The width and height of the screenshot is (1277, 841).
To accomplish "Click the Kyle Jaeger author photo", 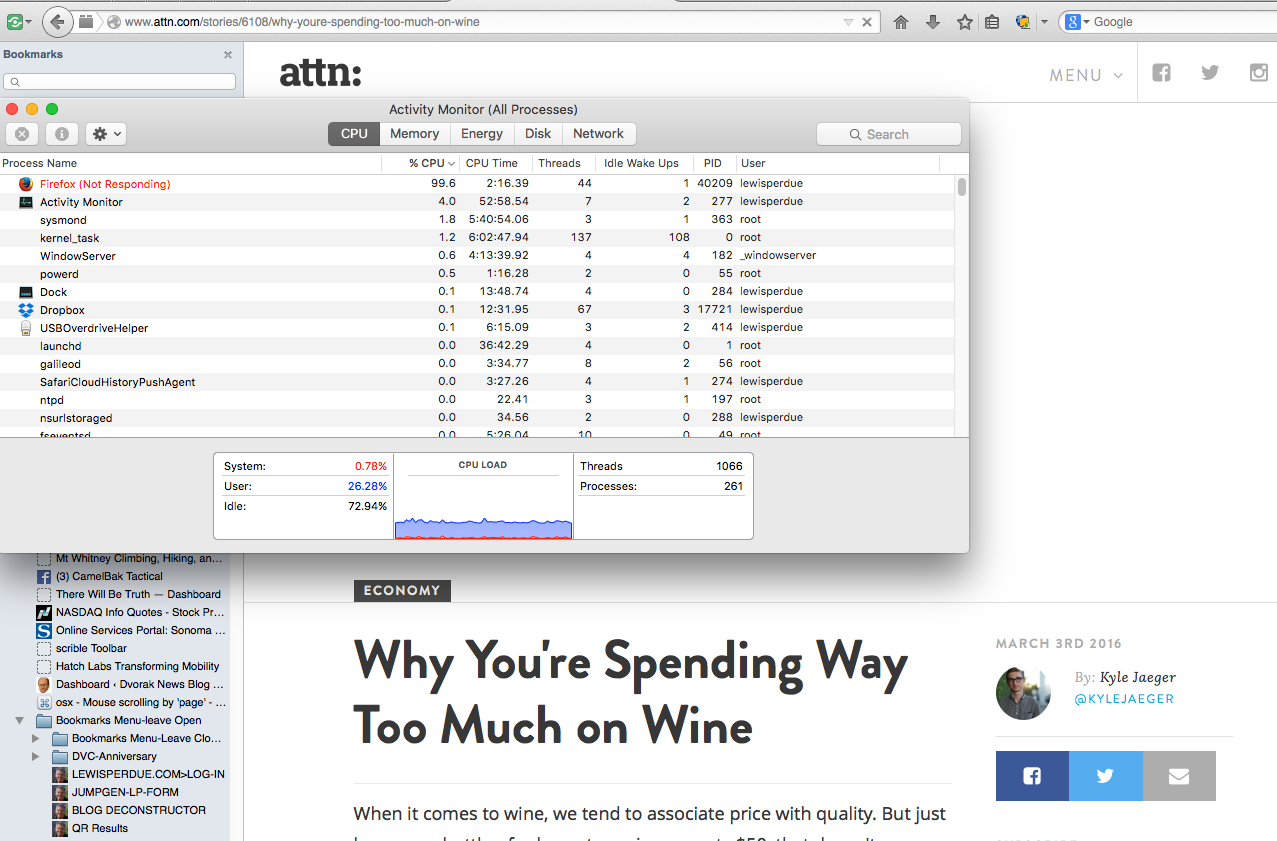I will click(1023, 692).
